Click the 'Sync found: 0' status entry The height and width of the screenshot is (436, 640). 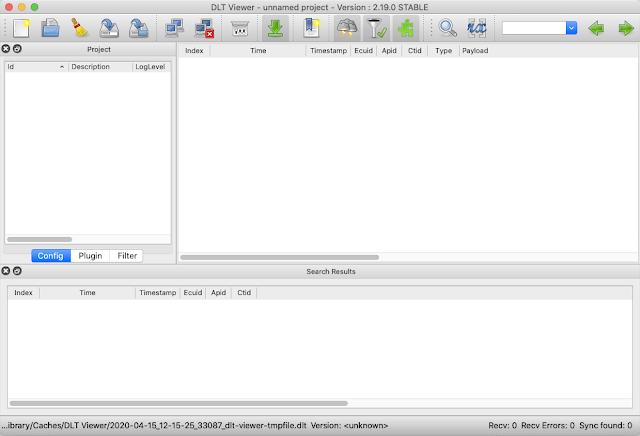coord(606,425)
